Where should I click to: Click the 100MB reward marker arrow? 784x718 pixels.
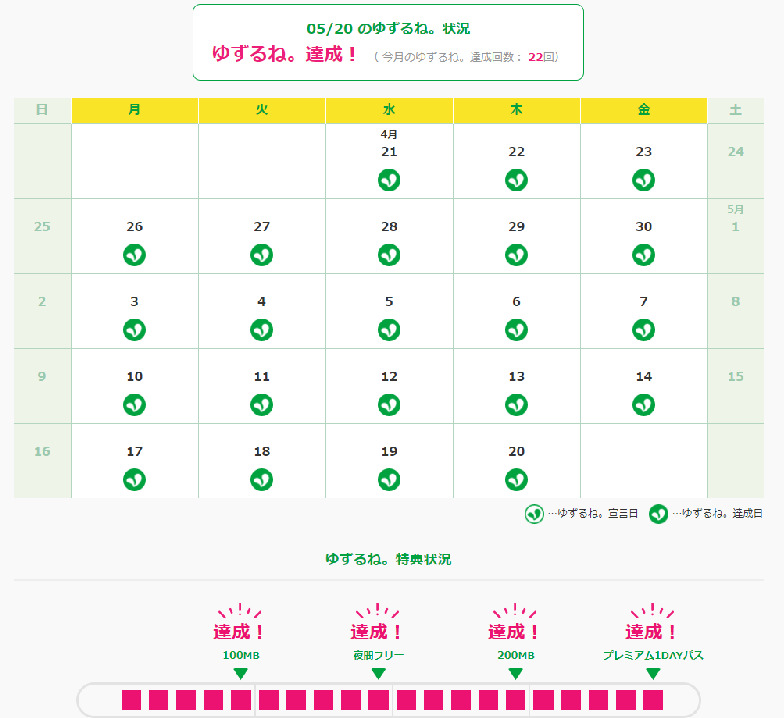pyautogui.click(x=240, y=673)
